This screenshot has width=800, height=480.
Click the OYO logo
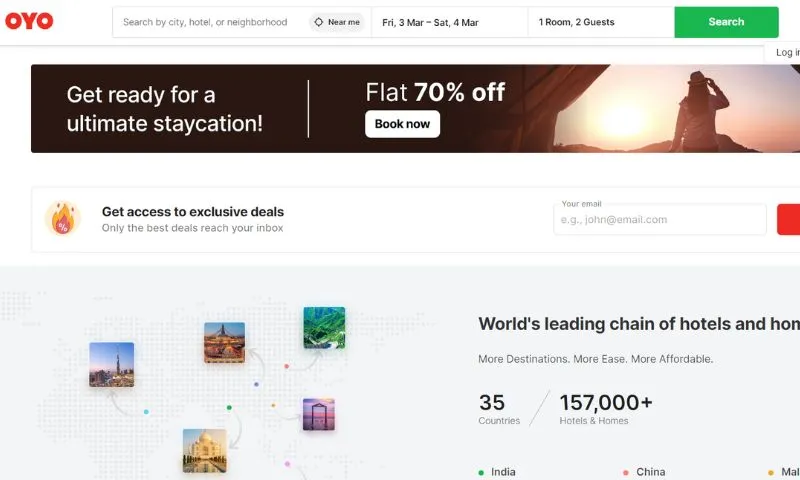[x=29, y=21]
